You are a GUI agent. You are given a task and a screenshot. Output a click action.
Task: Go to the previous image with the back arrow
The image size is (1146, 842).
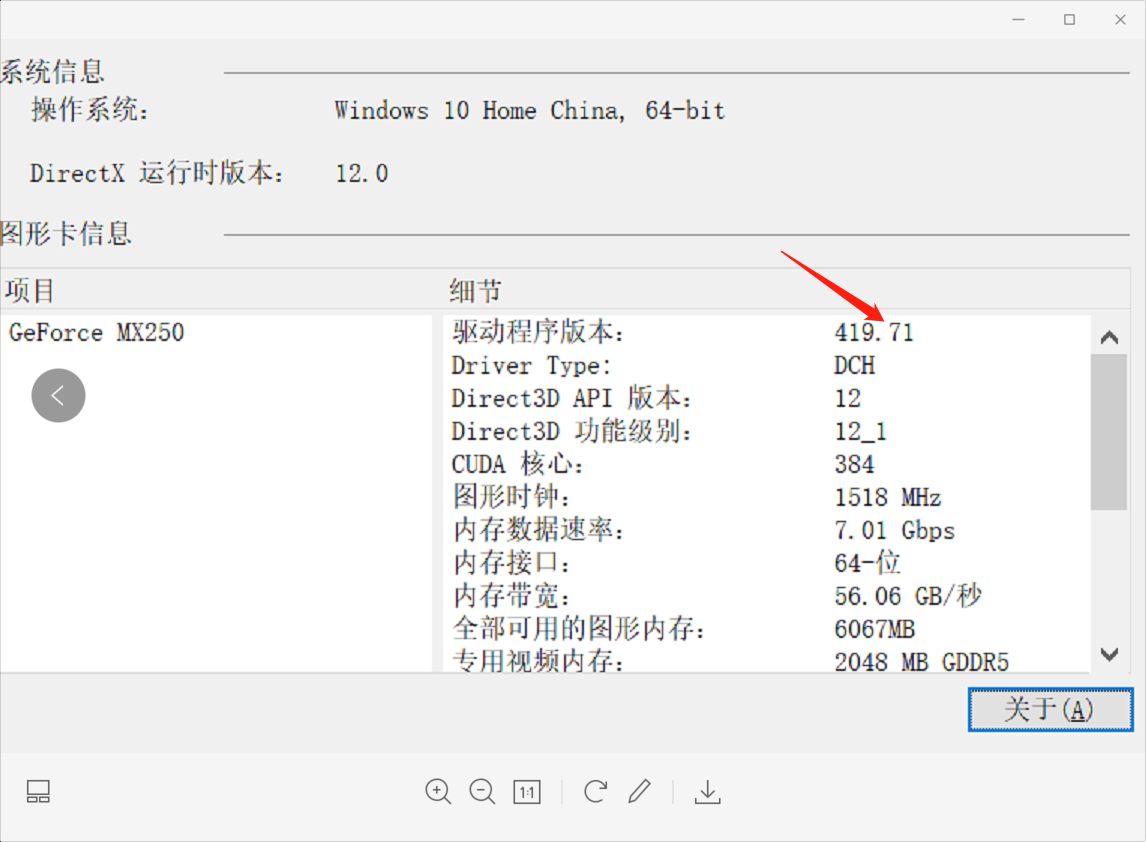tap(58, 395)
